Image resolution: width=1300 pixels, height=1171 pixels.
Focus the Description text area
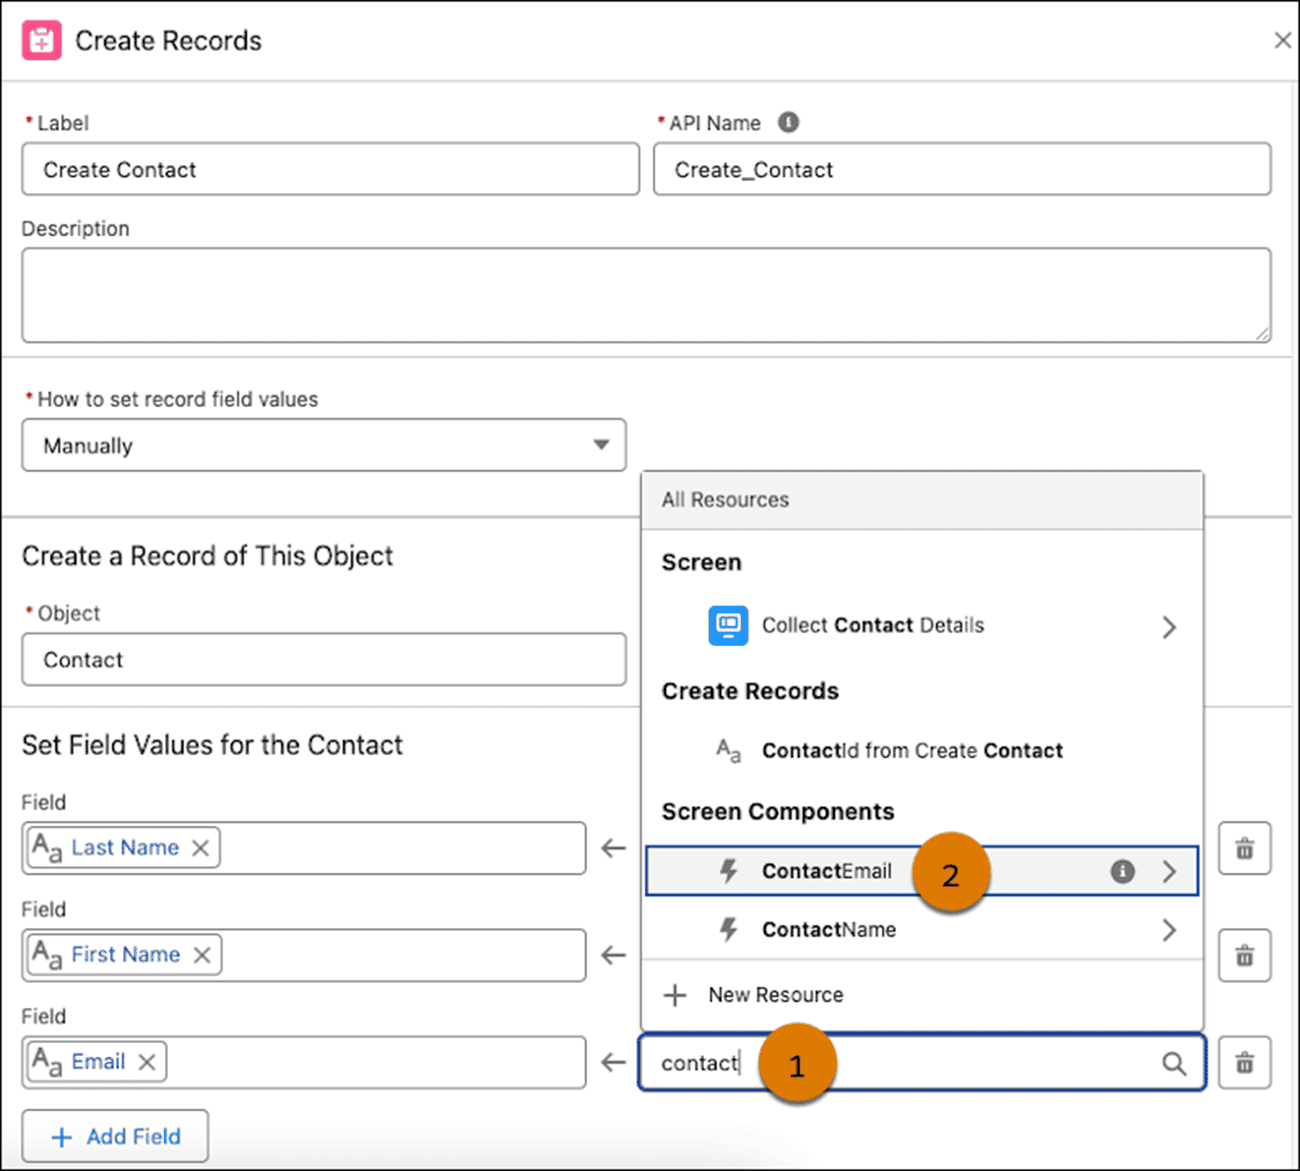click(x=646, y=295)
